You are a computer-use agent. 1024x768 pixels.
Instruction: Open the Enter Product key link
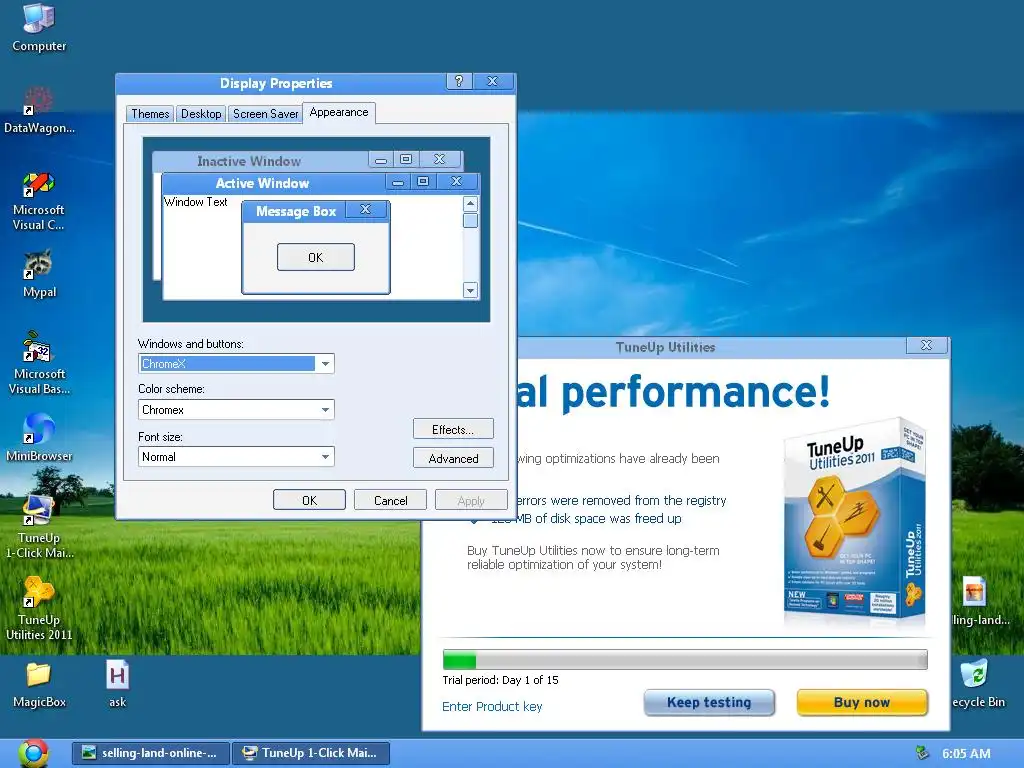click(492, 707)
